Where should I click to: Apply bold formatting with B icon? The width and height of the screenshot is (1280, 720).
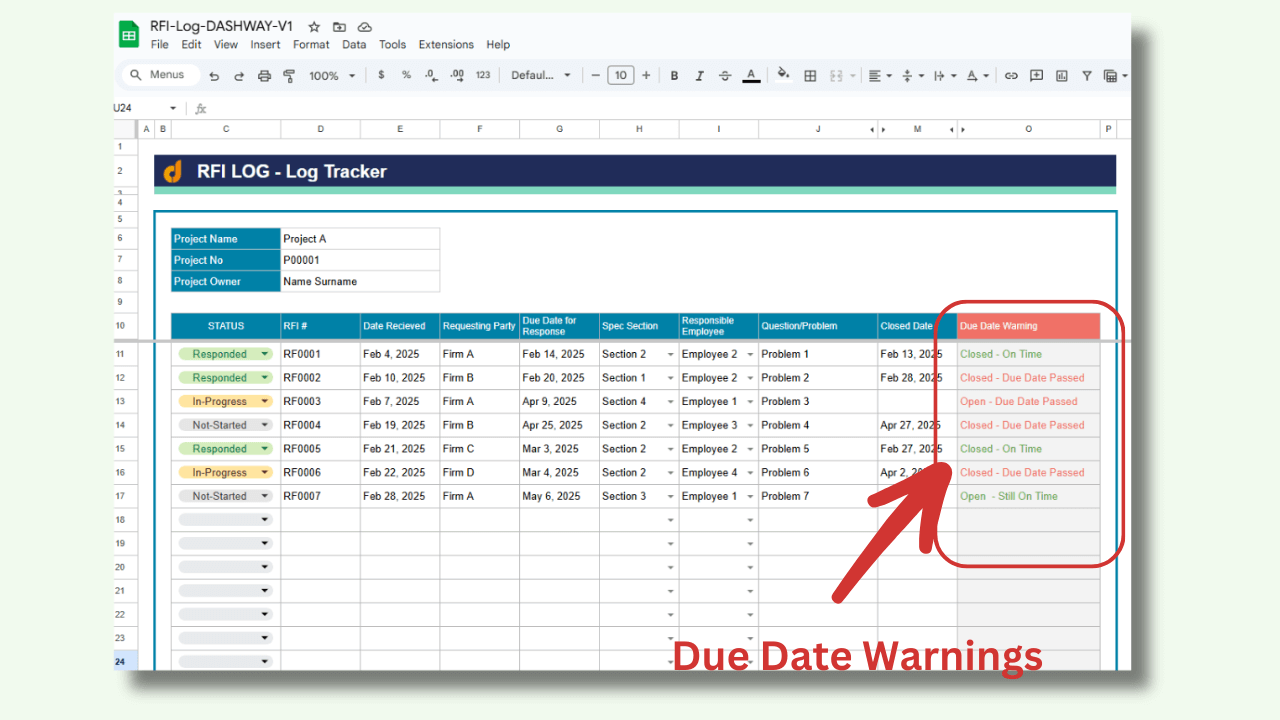pyautogui.click(x=674, y=76)
